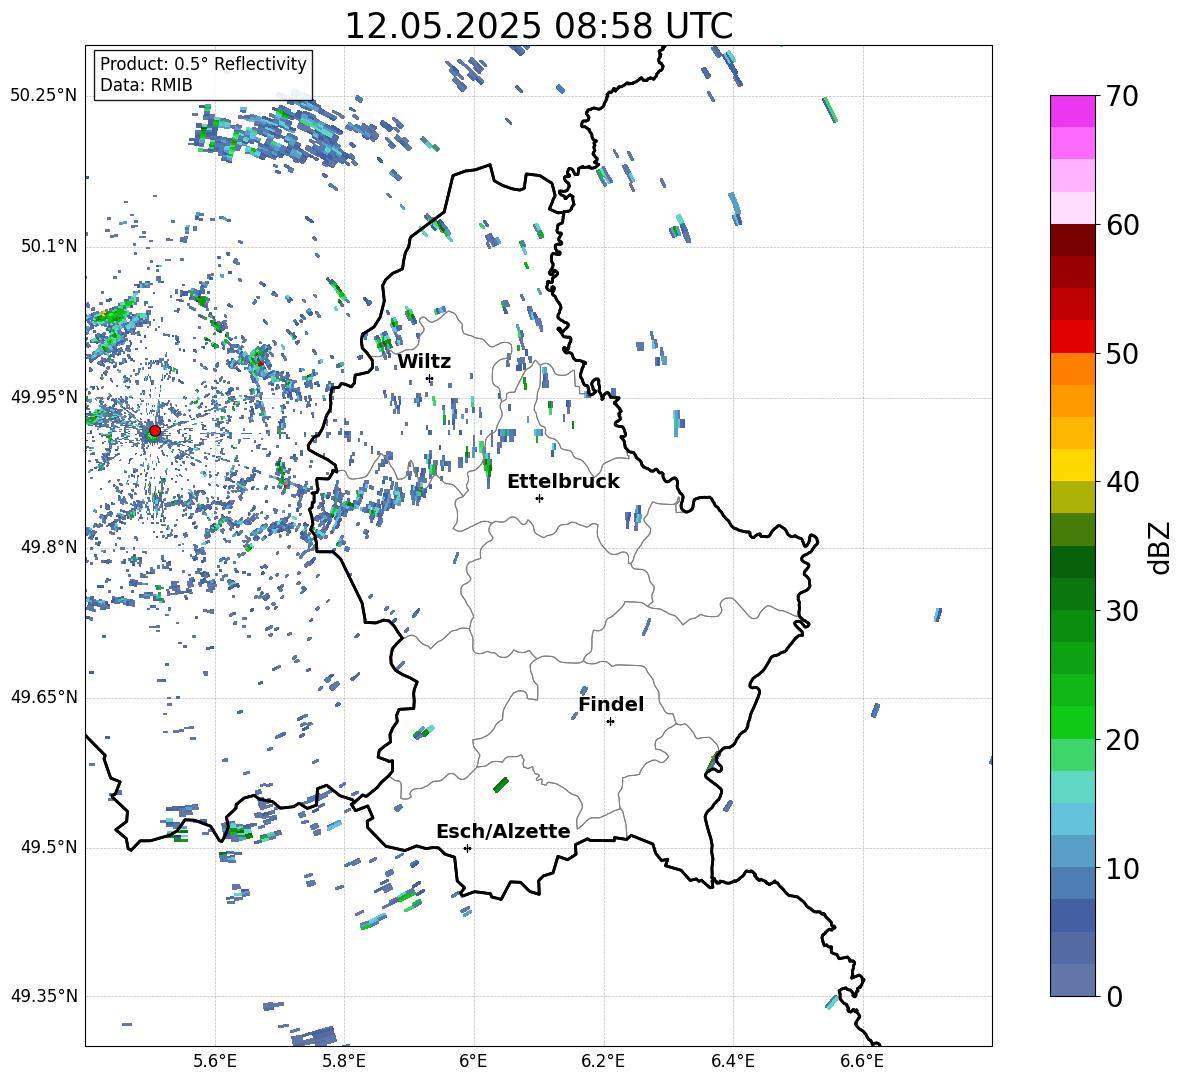The height and width of the screenshot is (1081, 1184).
Task: Click the light blue swatch midway between the 10 and 20 dBZ ticks
Action: 1072,819
